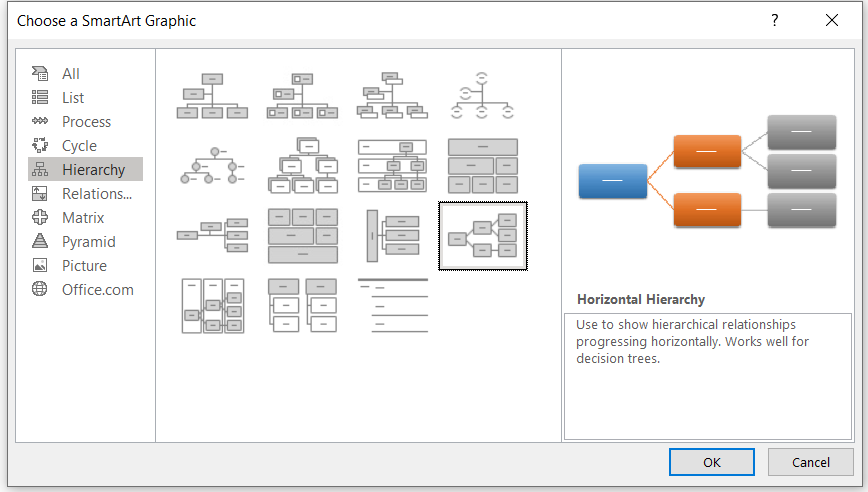Screen dimensions: 868x492
Task: Switch to the Cycle category
Action: pos(85,146)
